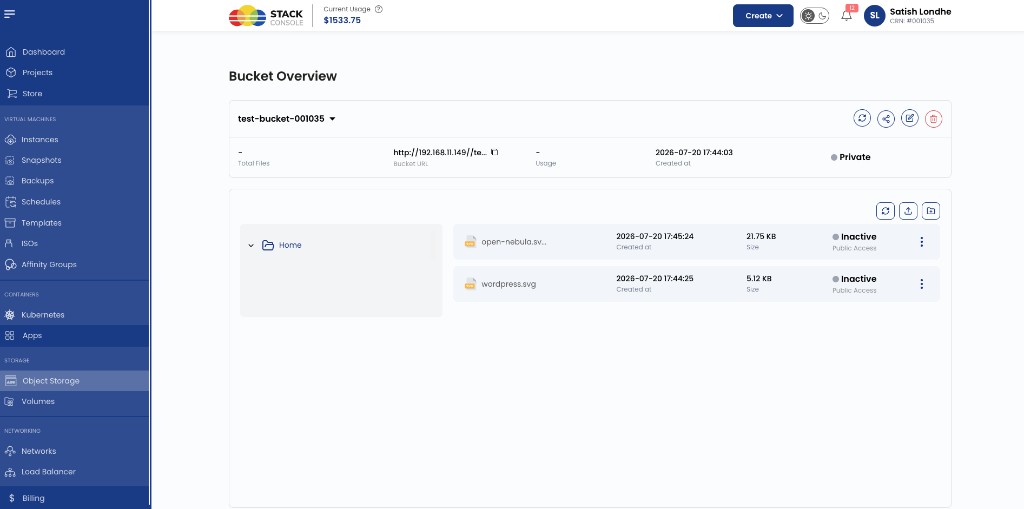Click the $1533.75 usage amount
The width and height of the screenshot is (1024, 509).
coord(342,20)
